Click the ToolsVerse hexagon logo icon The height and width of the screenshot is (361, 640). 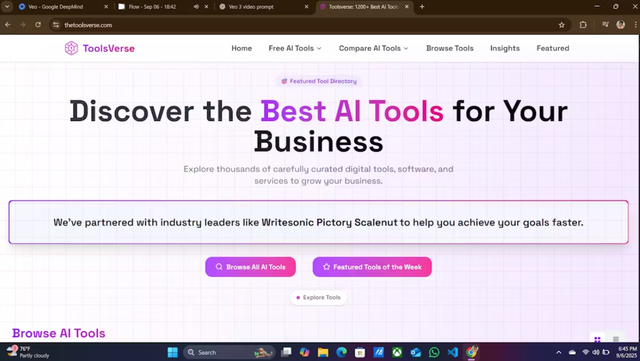pyautogui.click(x=71, y=48)
